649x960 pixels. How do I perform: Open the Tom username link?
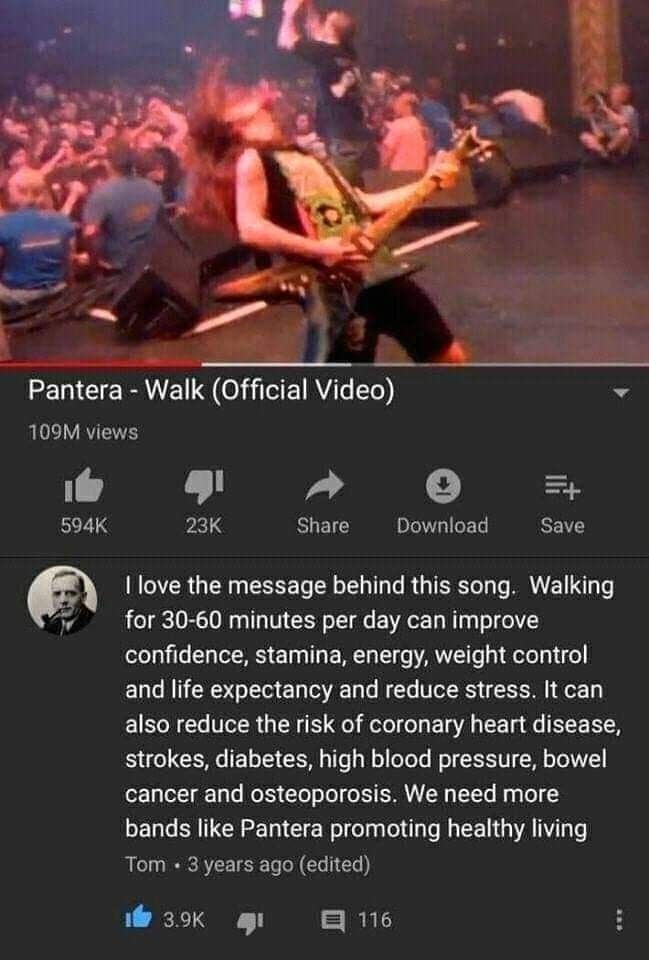pyautogui.click(x=145, y=864)
